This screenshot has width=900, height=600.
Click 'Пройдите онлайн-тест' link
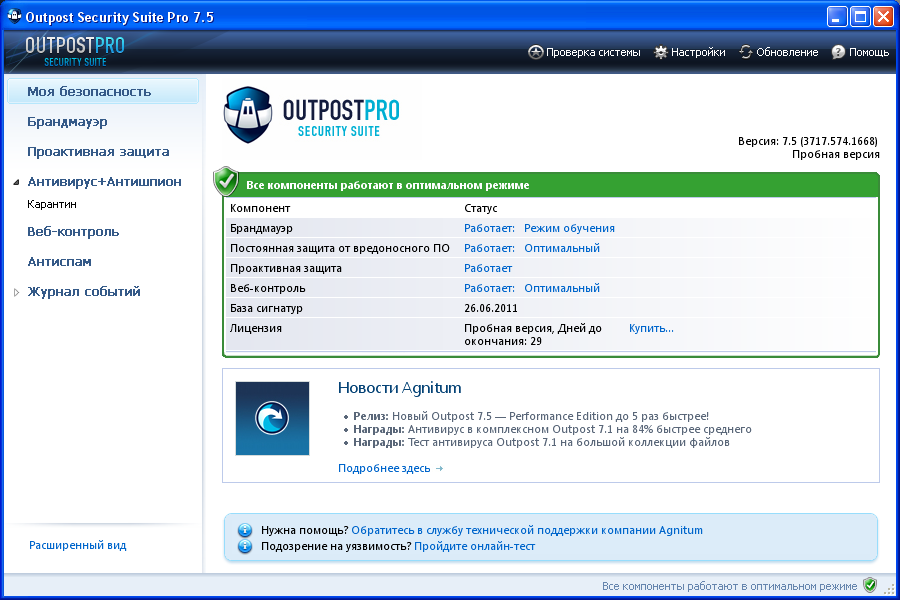(x=474, y=546)
